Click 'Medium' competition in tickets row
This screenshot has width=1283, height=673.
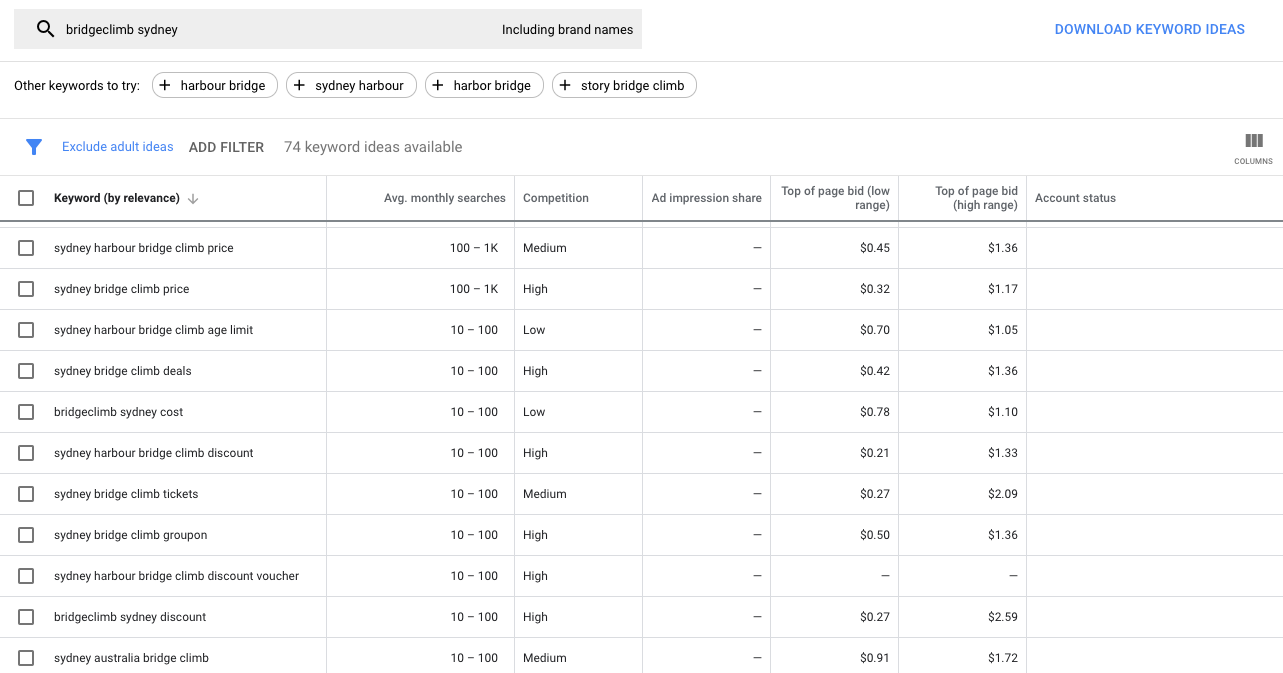click(545, 494)
